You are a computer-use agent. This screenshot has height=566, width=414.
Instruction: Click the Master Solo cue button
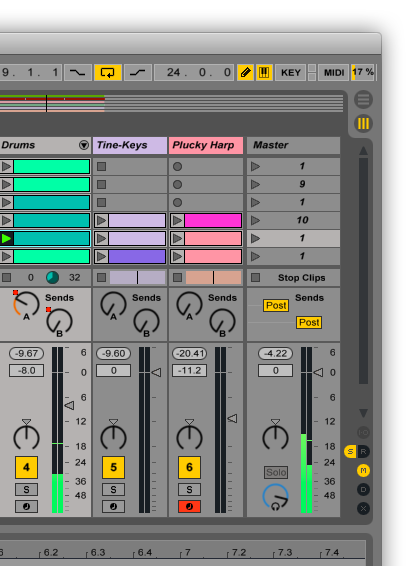[x=276, y=472]
